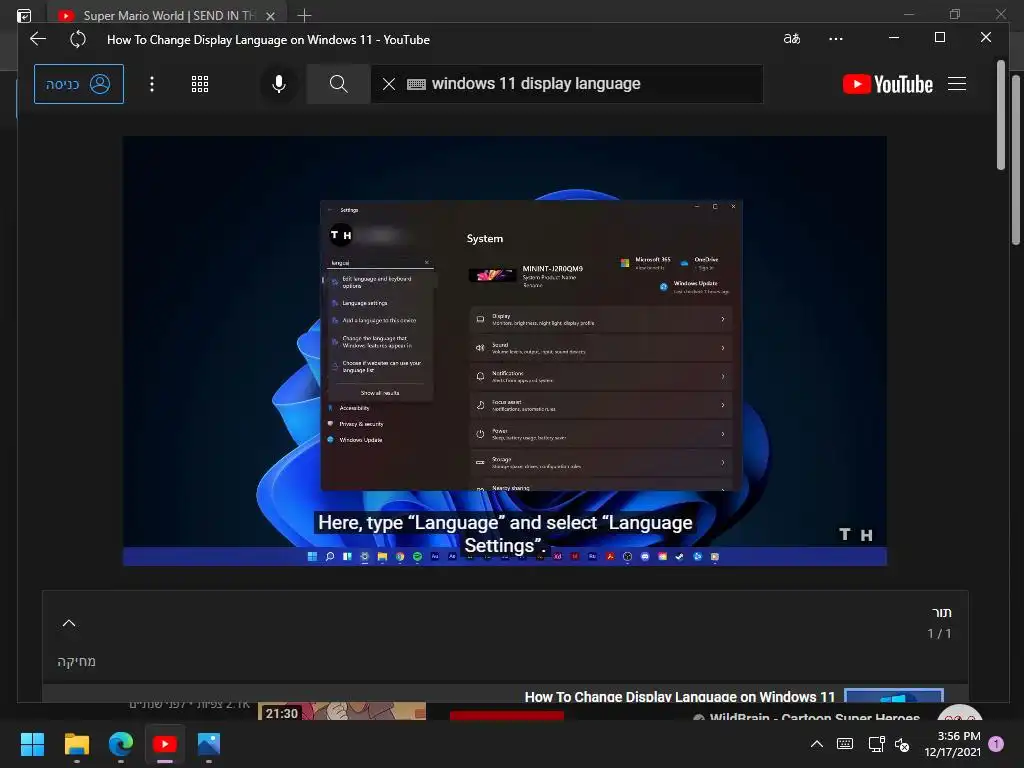Open the clock showing 3:56 PM
Viewport: 1024px width, 768px height.
[x=952, y=744]
